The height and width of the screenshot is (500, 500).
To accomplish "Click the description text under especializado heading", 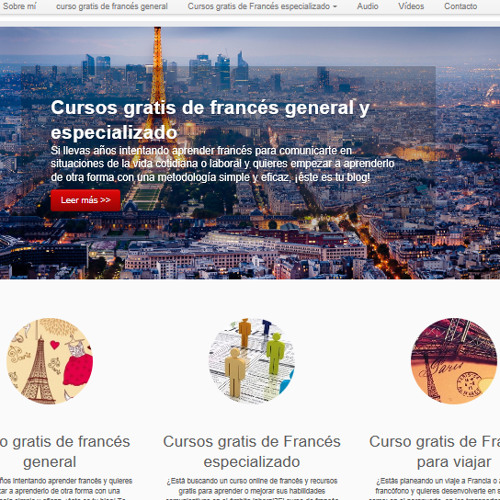I will [252, 488].
